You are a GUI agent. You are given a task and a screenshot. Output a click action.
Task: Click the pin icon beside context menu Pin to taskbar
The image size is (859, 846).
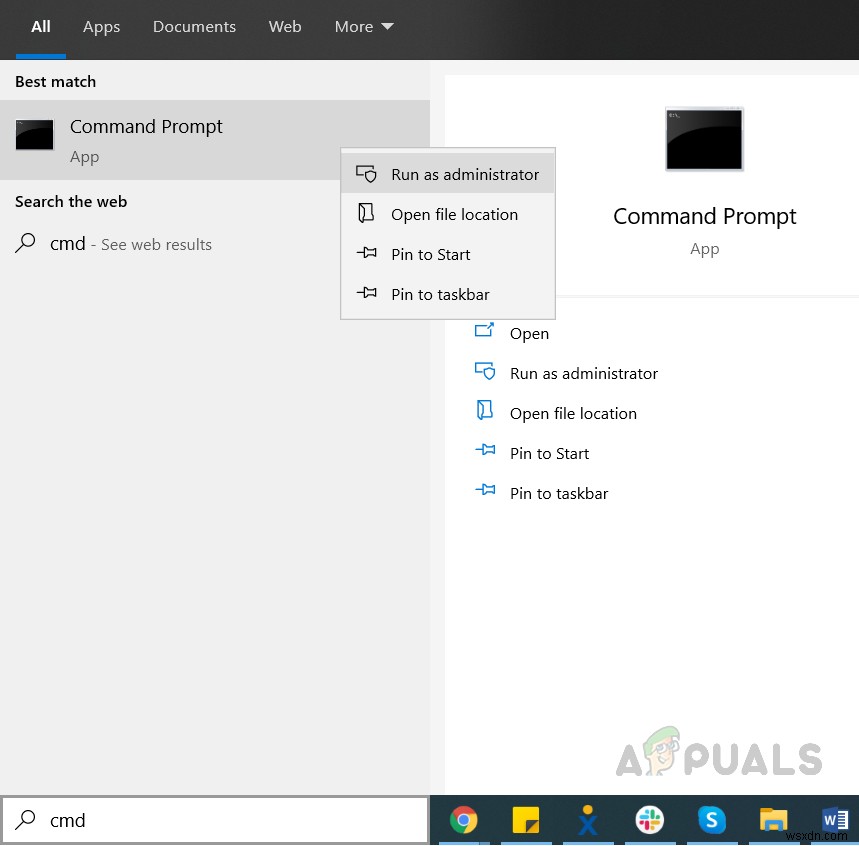[x=366, y=293]
